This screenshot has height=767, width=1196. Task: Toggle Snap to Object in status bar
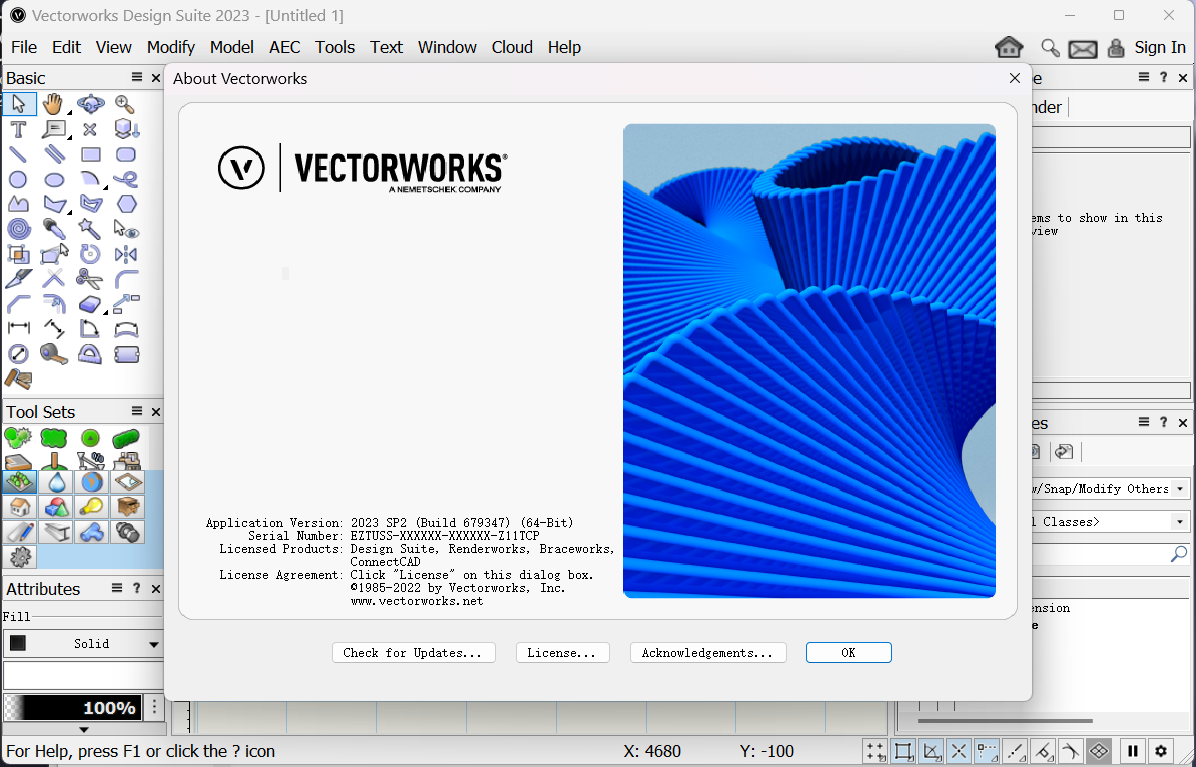point(903,751)
